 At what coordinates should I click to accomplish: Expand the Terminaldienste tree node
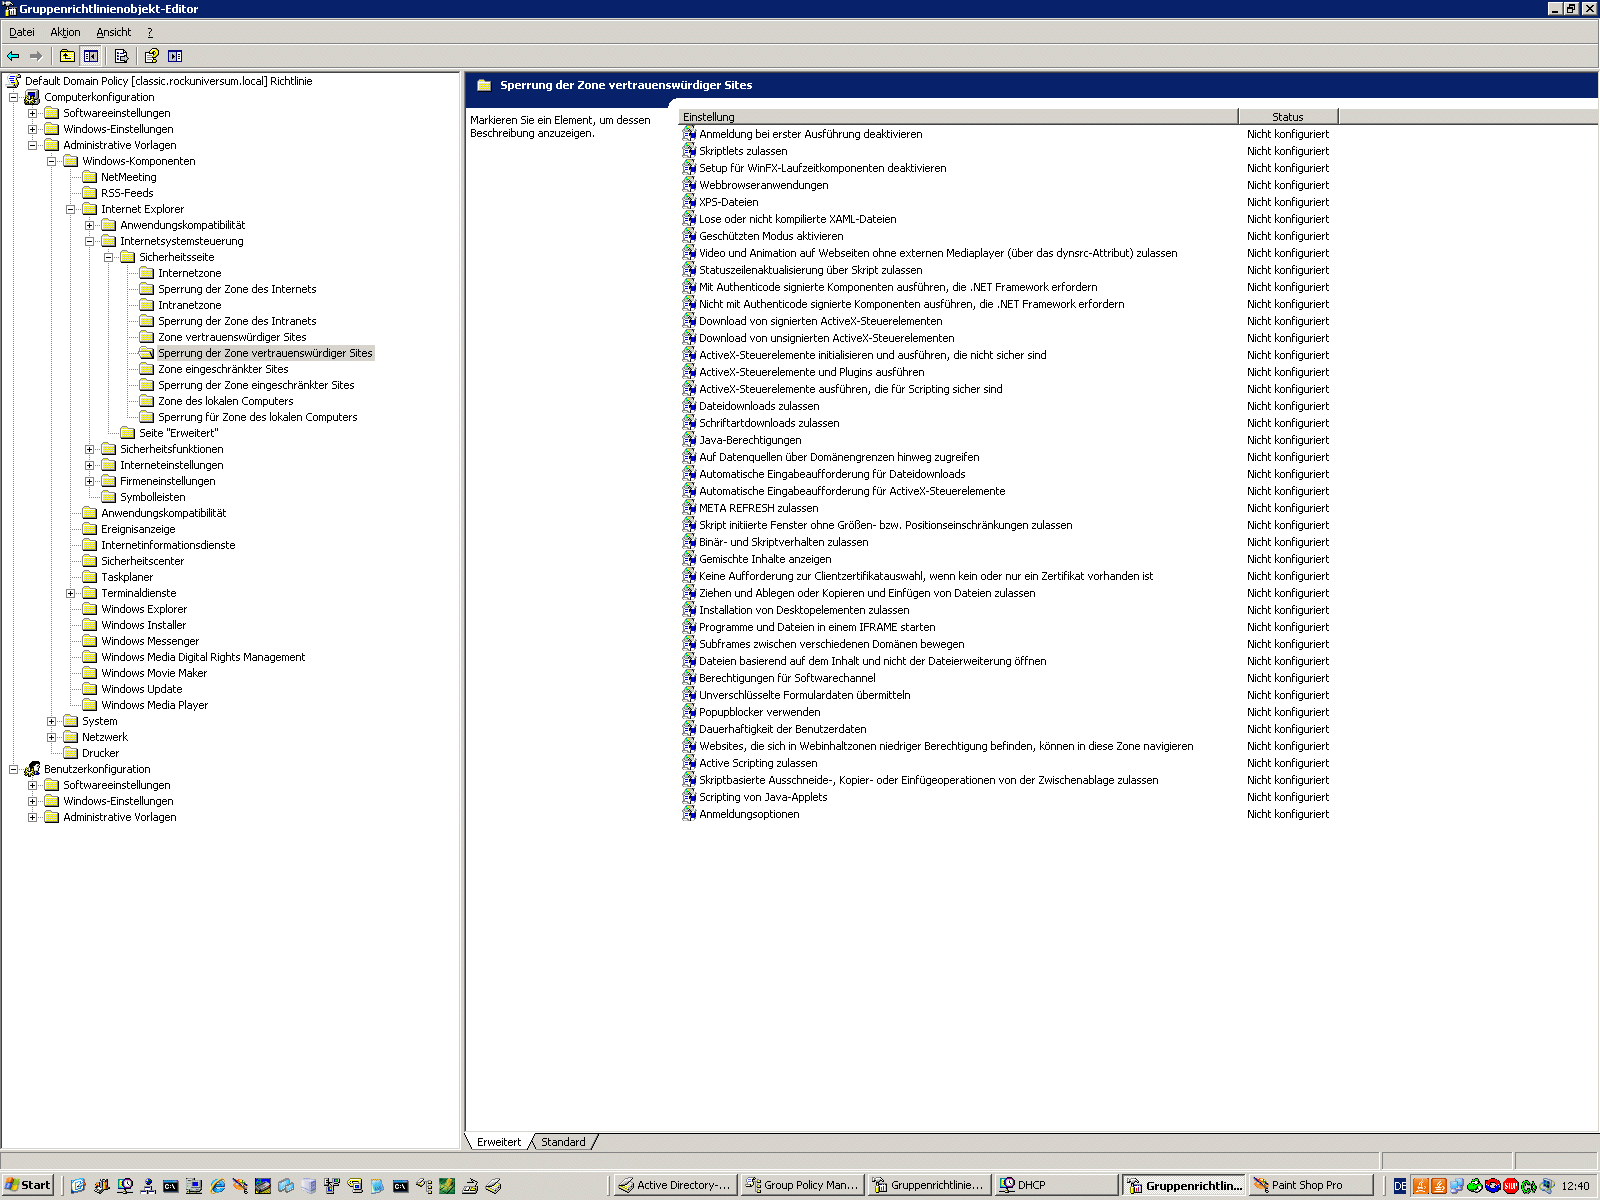point(70,593)
